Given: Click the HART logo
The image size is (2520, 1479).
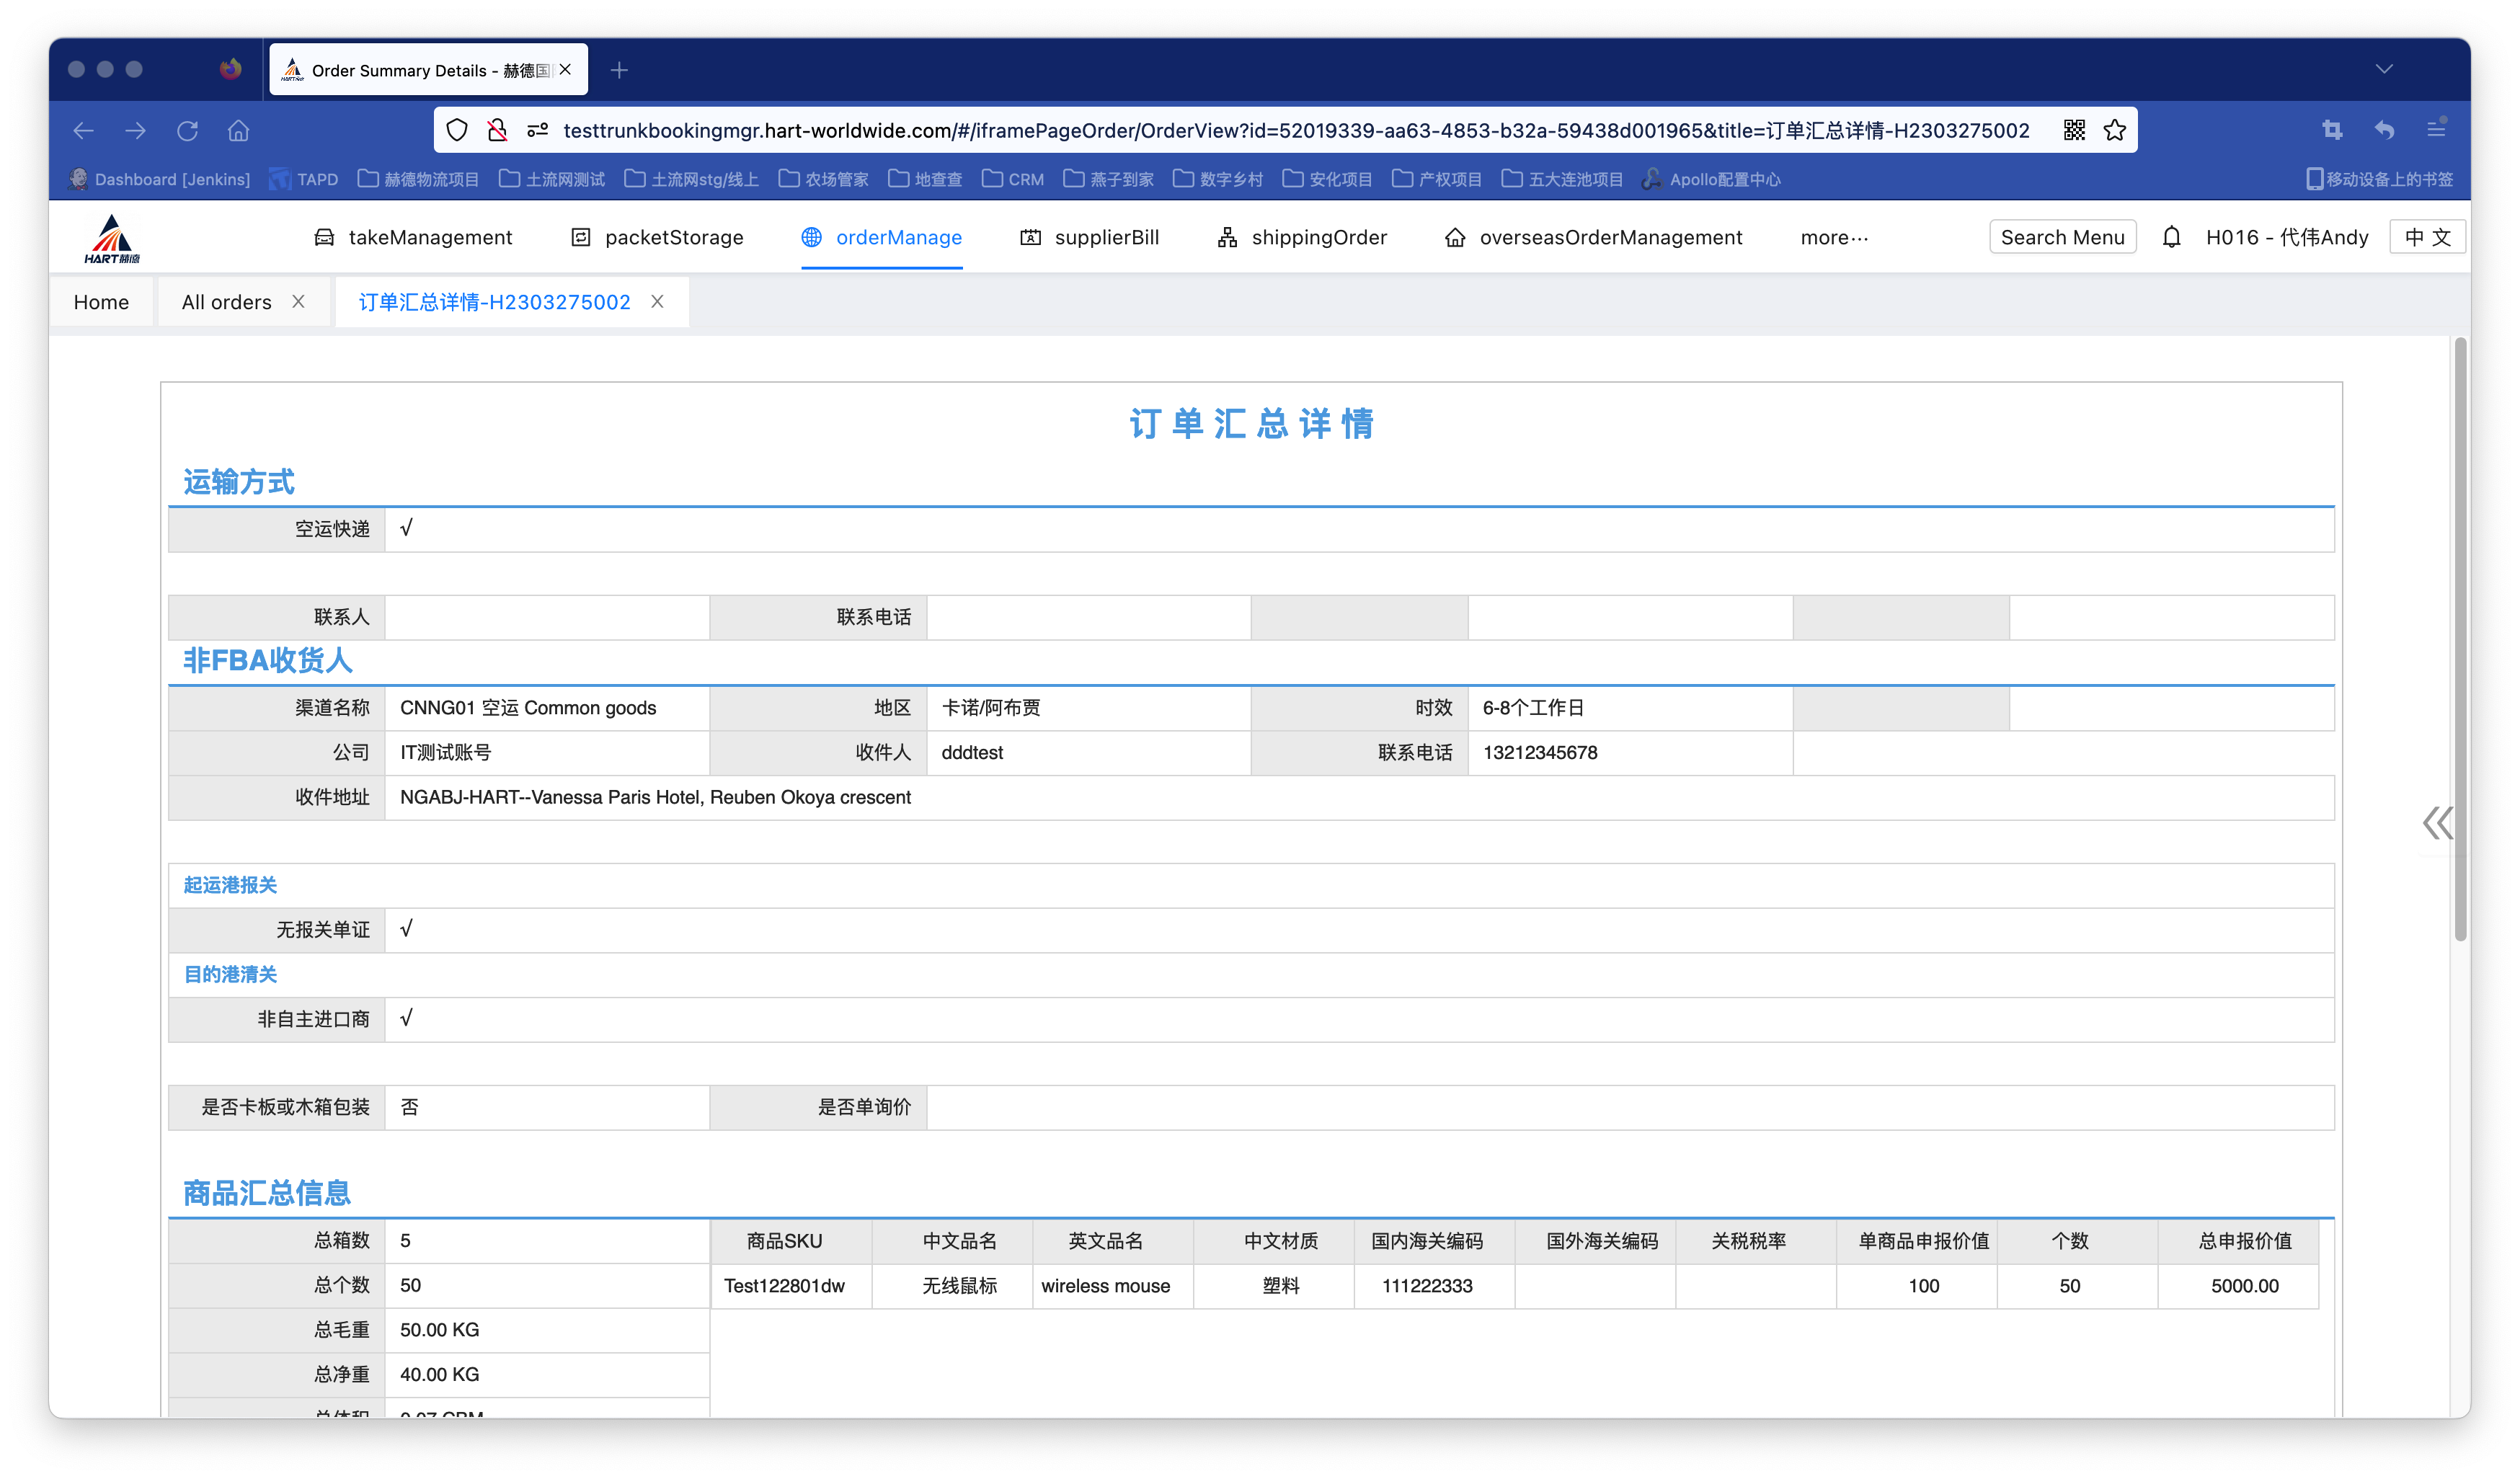Looking at the screenshot, I should [112, 239].
